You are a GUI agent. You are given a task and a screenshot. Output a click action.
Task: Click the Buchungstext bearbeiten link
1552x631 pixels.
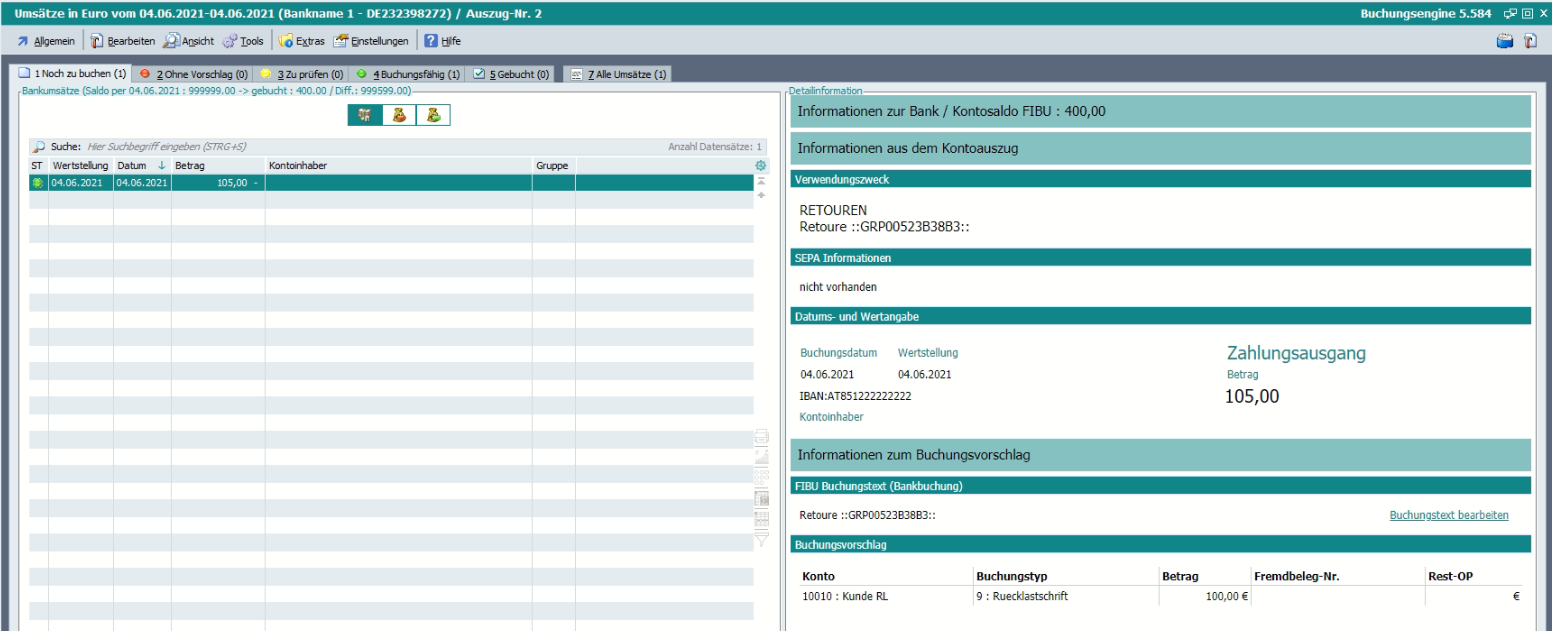tap(1449, 515)
